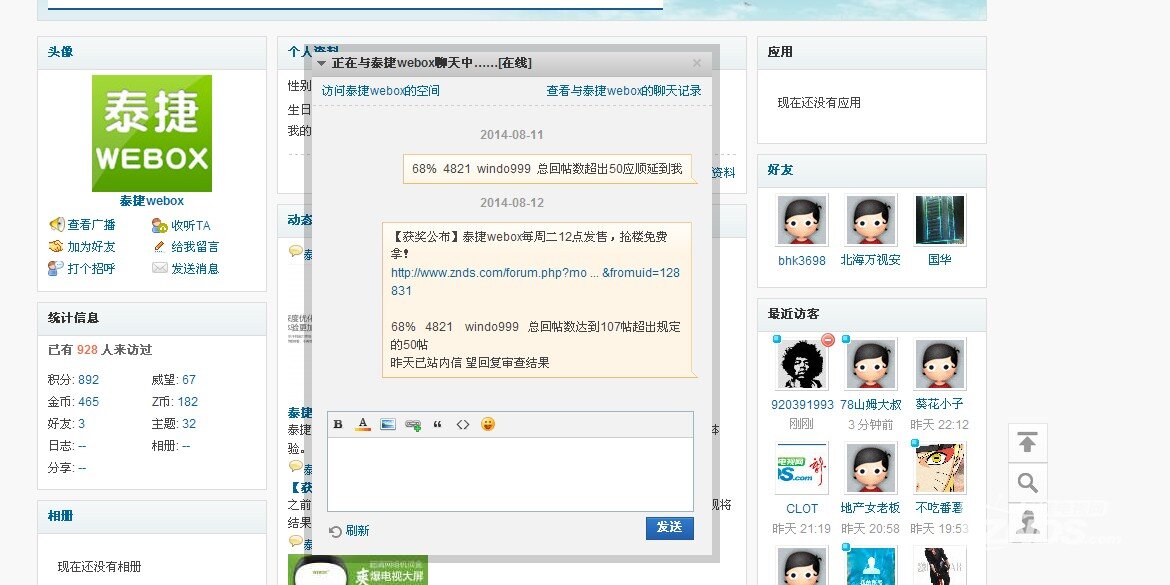Leave a message via 给我留言

tap(195, 246)
